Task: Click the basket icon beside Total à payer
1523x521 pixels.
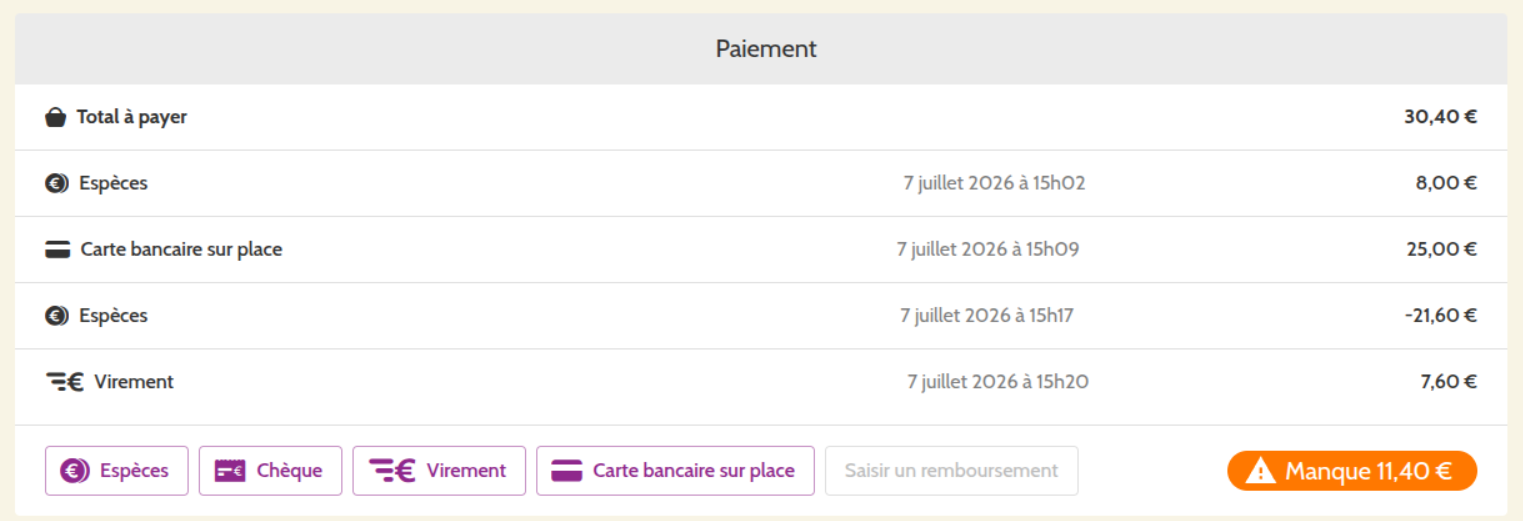Action: pos(55,118)
